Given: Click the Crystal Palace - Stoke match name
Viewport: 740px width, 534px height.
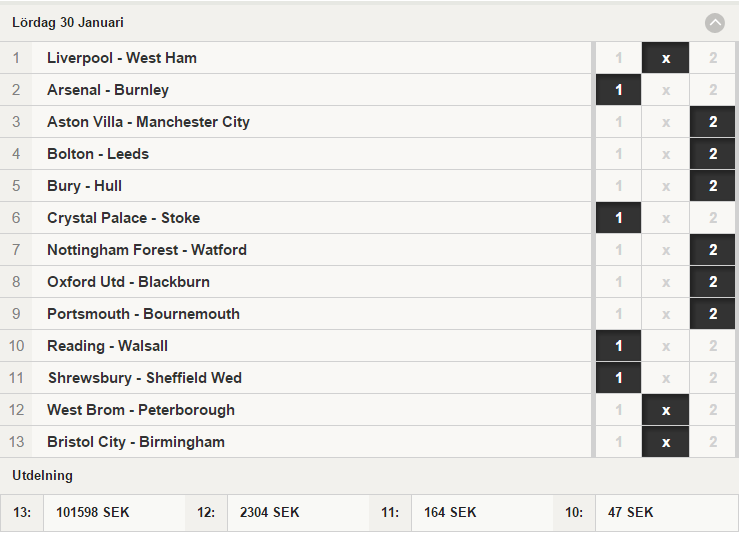Looking at the screenshot, I should (x=124, y=218).
